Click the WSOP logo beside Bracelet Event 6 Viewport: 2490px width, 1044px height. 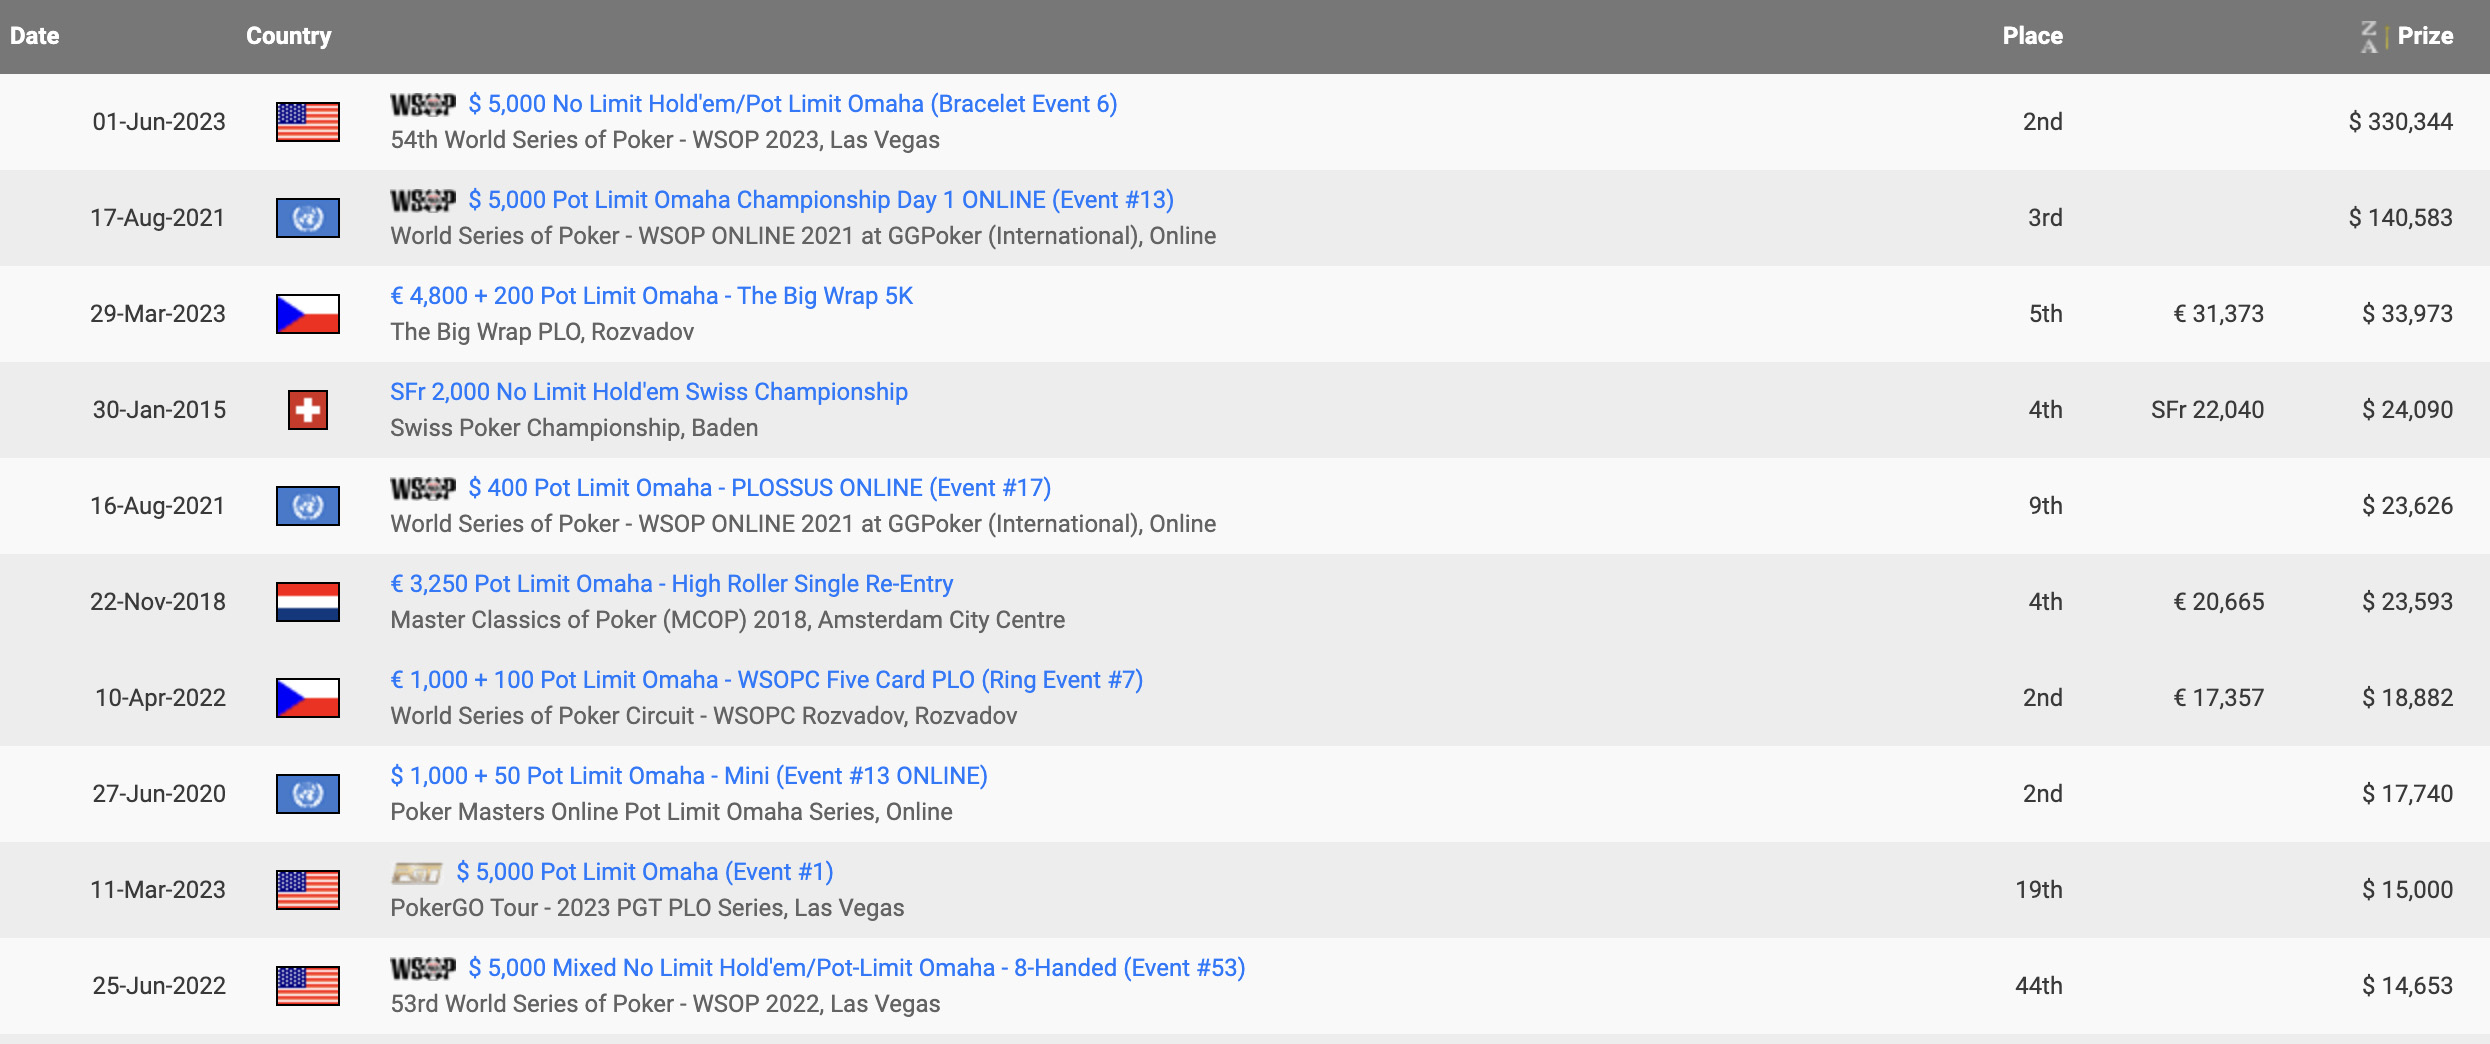(x=422, y=105)
